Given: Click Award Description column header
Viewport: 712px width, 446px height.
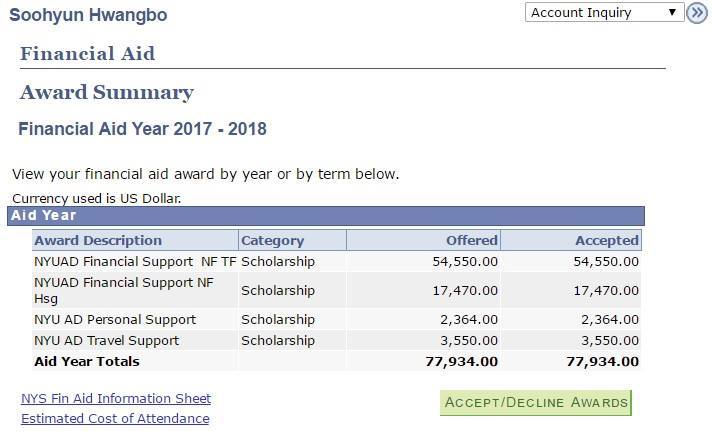Looking at the screenshot, I should pos(98,240).
